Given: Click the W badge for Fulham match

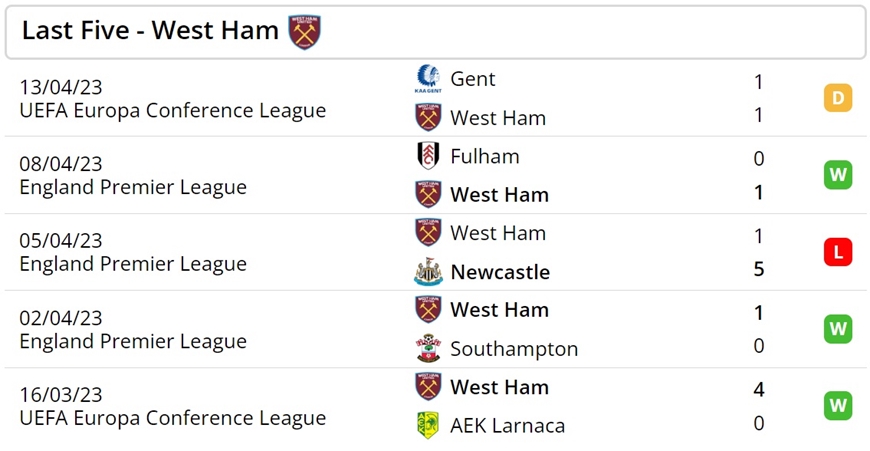Looking at the screenshot, I should pyautogui.click(x=838, y=175).
